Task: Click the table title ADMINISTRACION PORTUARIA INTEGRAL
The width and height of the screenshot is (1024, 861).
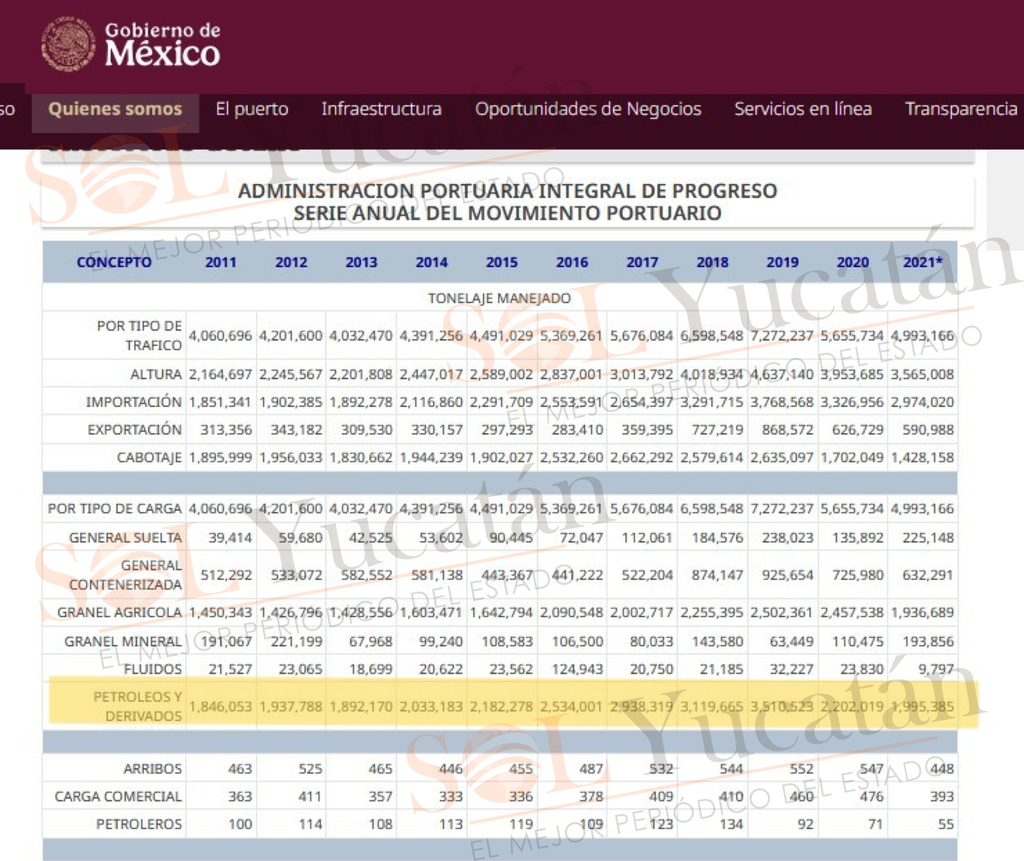Action: [x=507, y=202]
